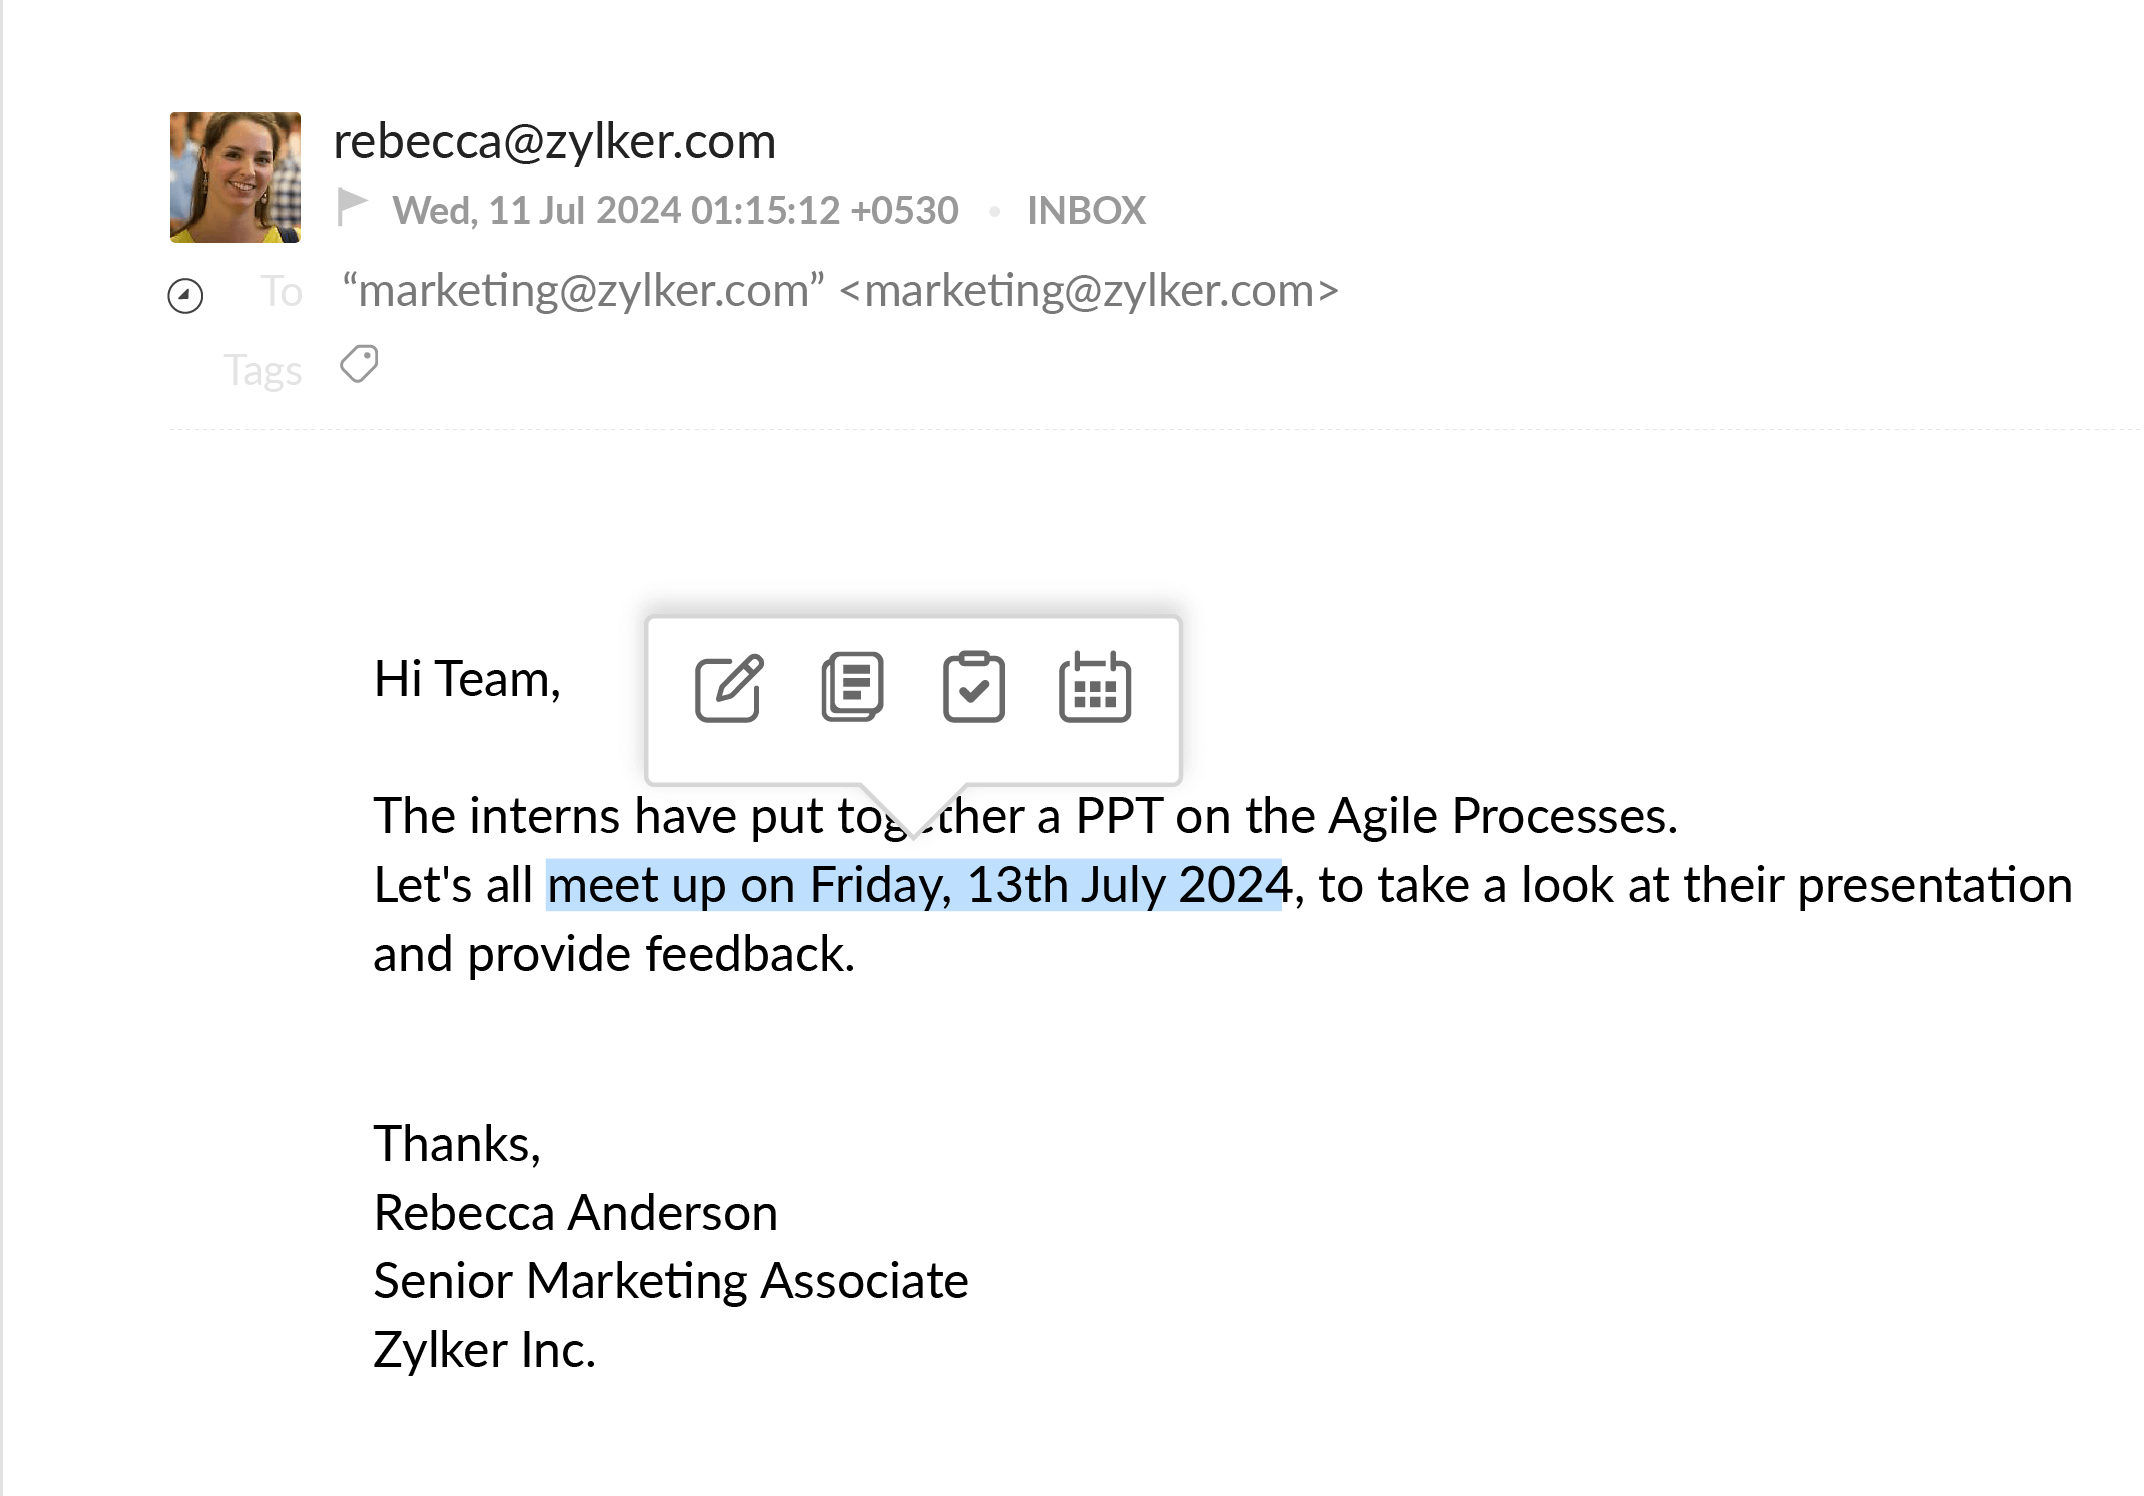Screen dimensions: 2144x1496
Task: Click the INBOX label on email header
Action: [x=1088, y=210]
